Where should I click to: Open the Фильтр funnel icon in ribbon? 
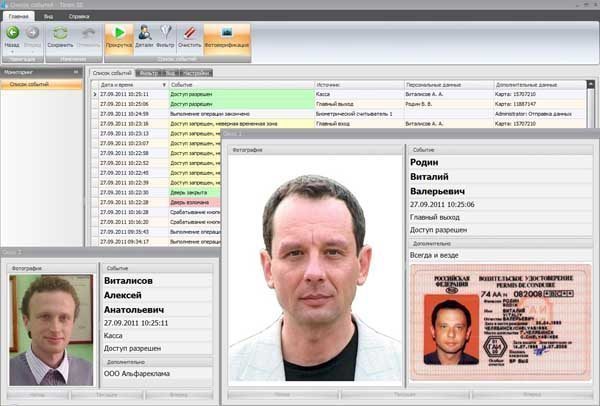pos(167,34)
